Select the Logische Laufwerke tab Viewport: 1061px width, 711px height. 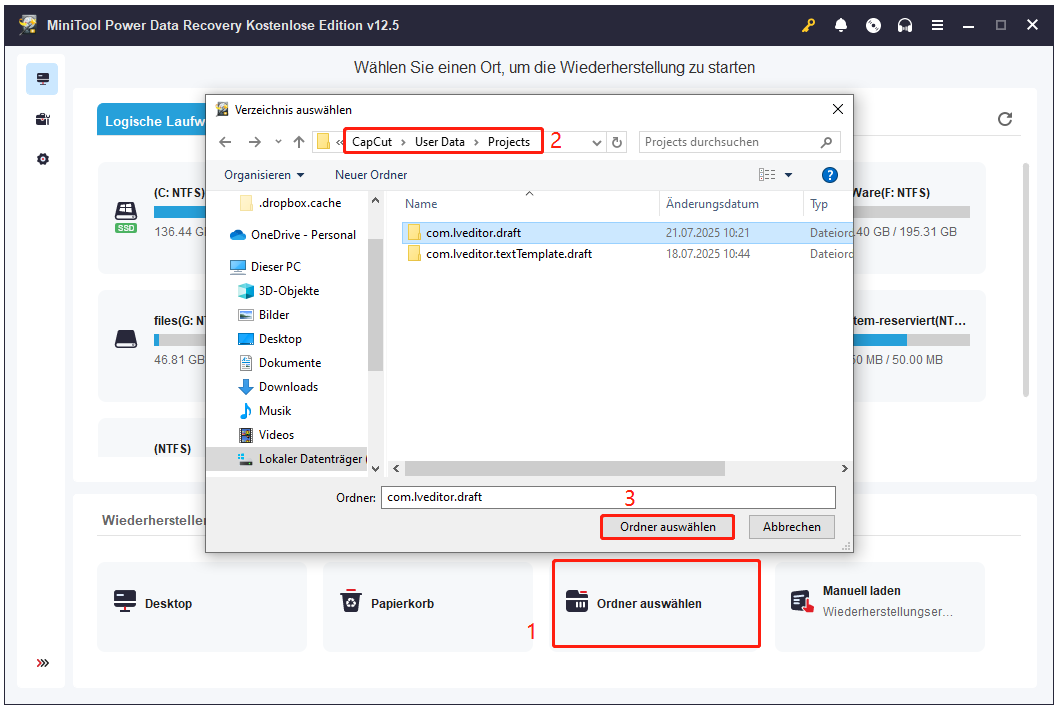tap(152, 121)
